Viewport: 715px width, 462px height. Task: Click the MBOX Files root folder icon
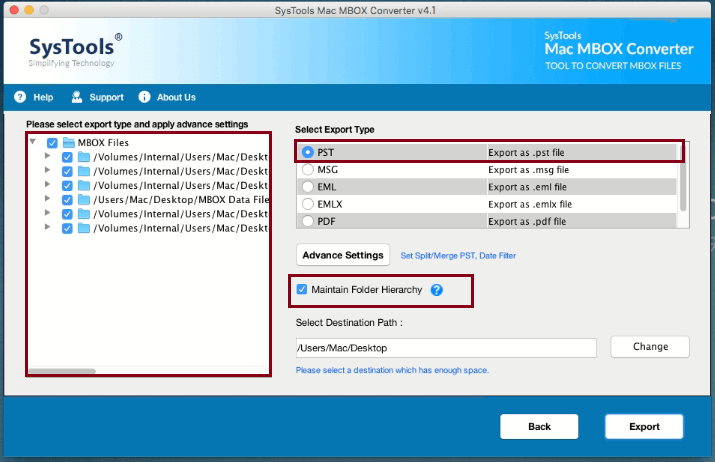click(69, 142)
